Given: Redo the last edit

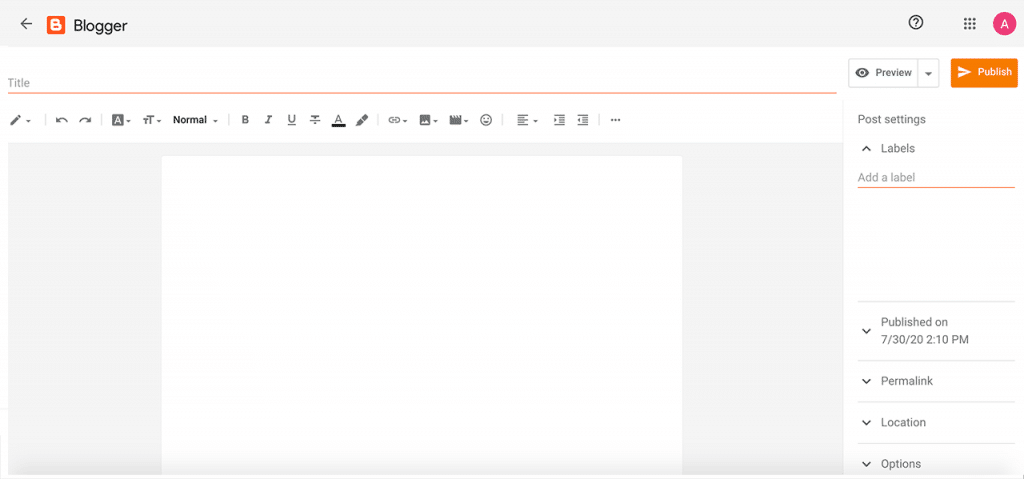Looking at the screenshot, I should point(85,120).
